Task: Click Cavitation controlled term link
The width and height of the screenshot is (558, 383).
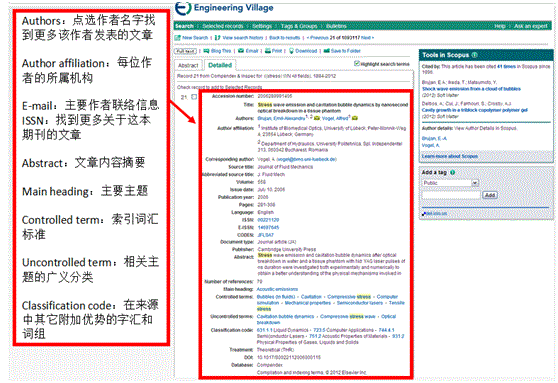Action: click(x=311, y=297)
